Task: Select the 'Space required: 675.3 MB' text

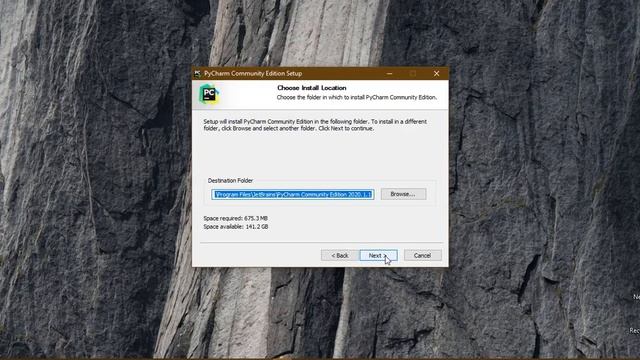Action: (236, 218)
